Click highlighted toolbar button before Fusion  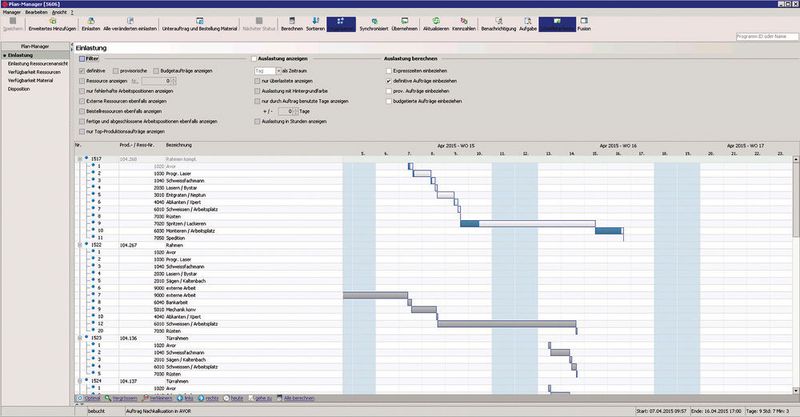(557, 24)
